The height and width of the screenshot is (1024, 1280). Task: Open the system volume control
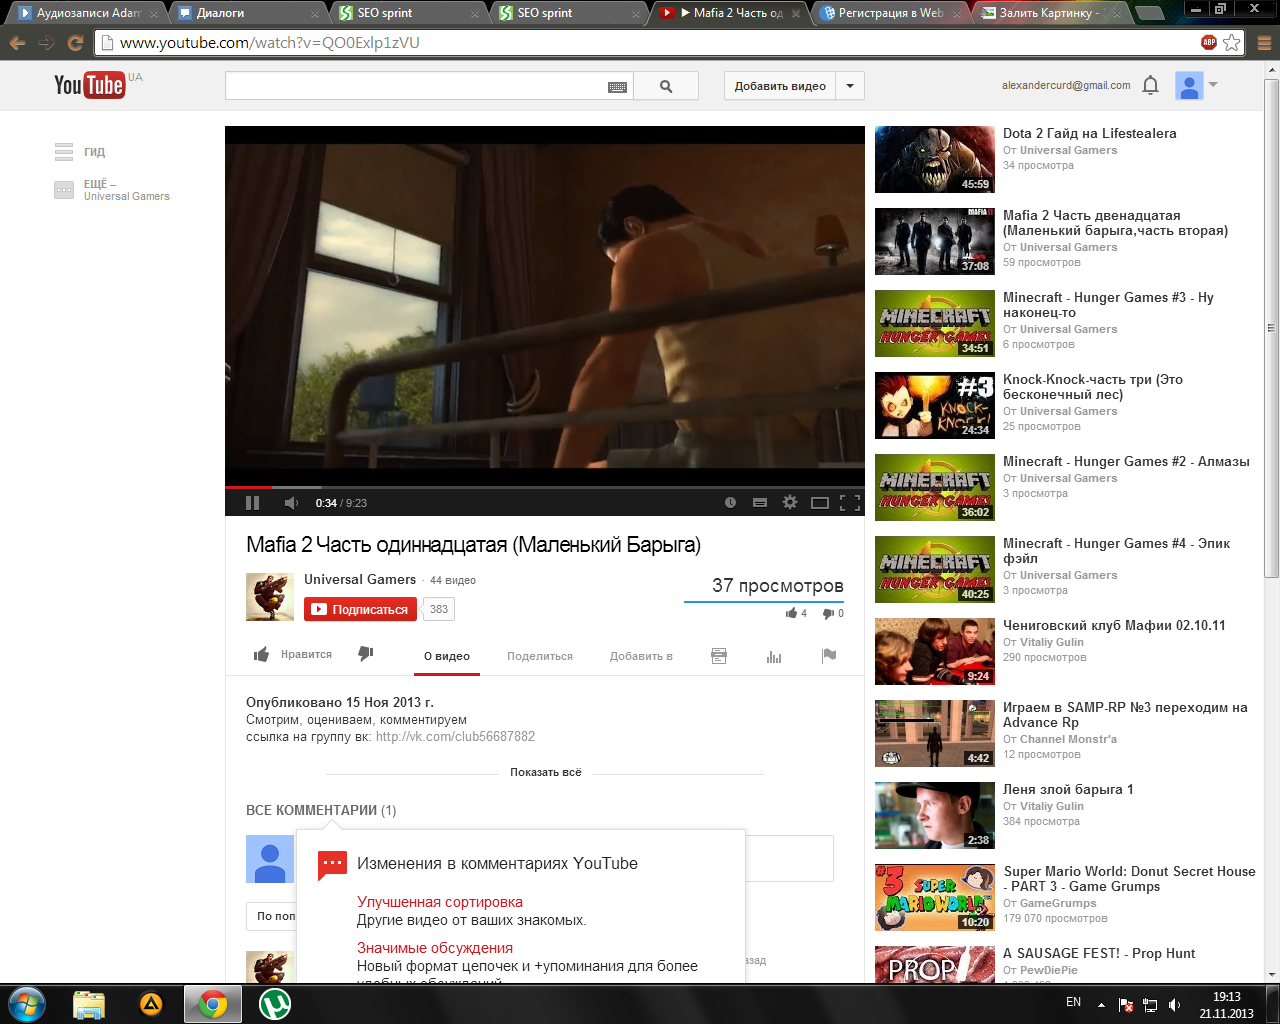[1175, 1004]
